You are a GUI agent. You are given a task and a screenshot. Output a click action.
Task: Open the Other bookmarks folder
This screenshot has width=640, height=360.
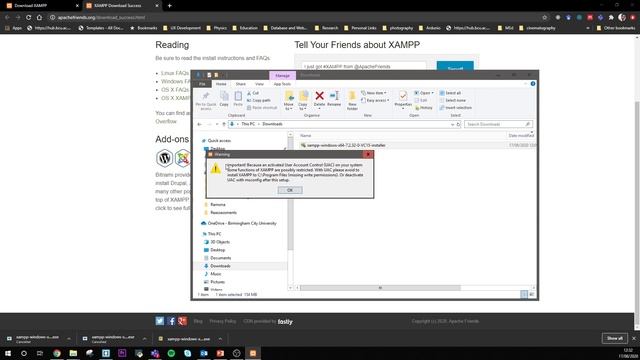point(616,28)
